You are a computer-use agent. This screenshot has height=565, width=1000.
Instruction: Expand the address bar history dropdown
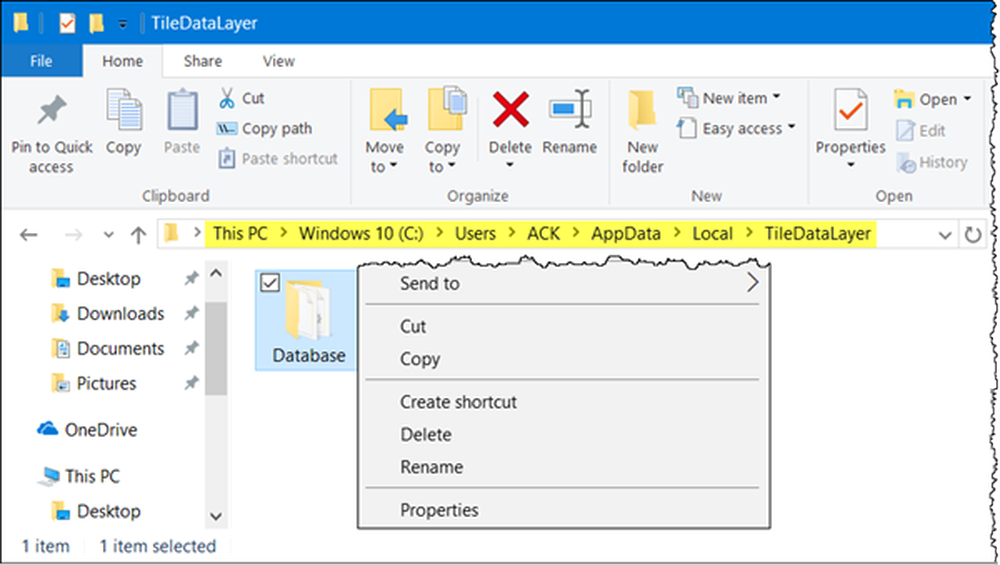(945, 235)
